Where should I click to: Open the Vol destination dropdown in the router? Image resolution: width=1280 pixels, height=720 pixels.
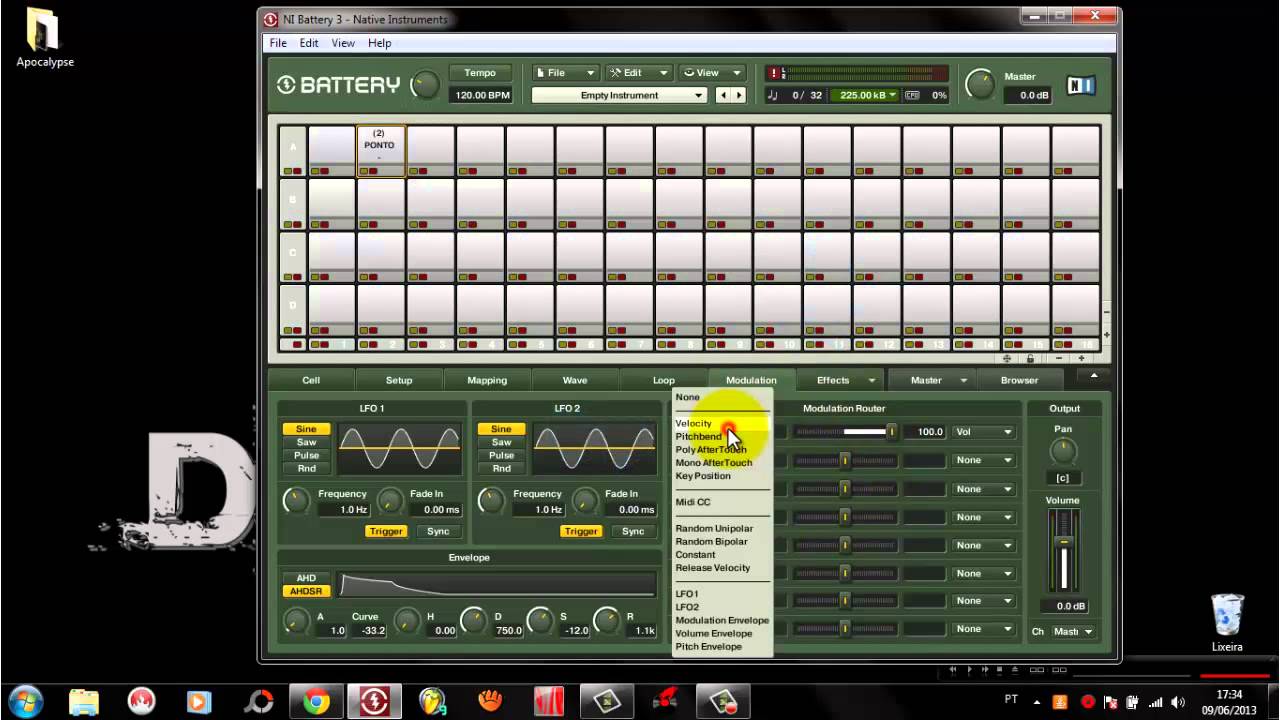984,432
